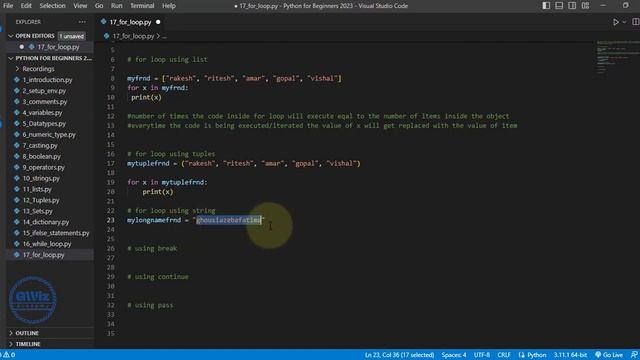Screen dimensions: 640x360
Task: Open 7_casting.py file
Action: pyautogui.click(x=40, y=145)
